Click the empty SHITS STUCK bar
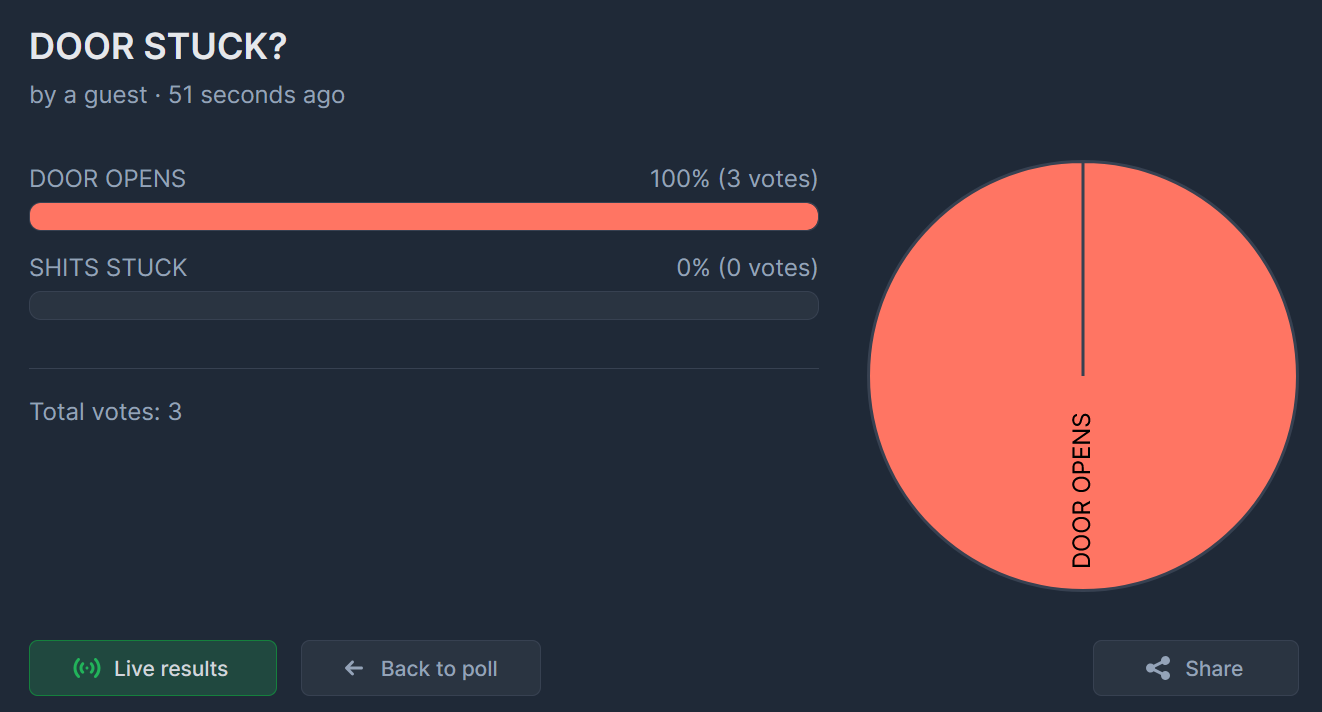The width and height of the screenshot is (1322, 712). [424, 305]
